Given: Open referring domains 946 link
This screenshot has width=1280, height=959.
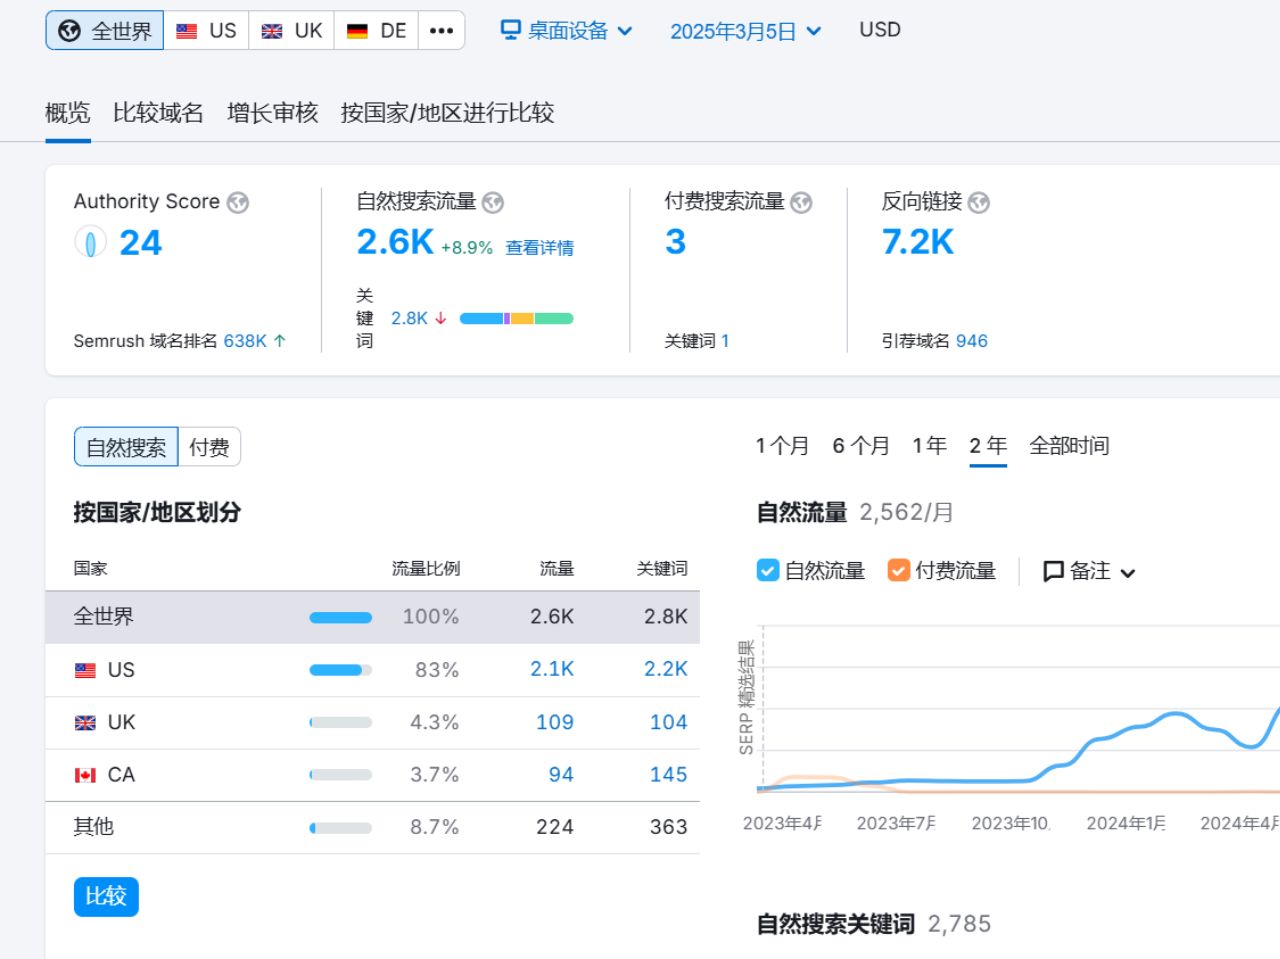Looking at the screenshot, I should pyautogui.click(x=971, y=341).
